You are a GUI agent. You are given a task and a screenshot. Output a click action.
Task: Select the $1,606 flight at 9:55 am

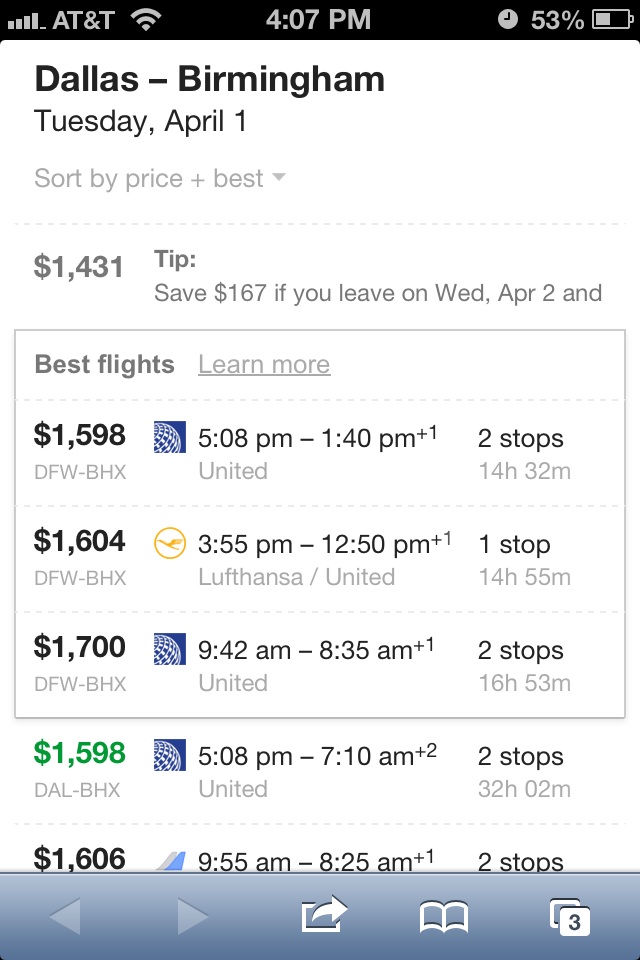point(320,859)
